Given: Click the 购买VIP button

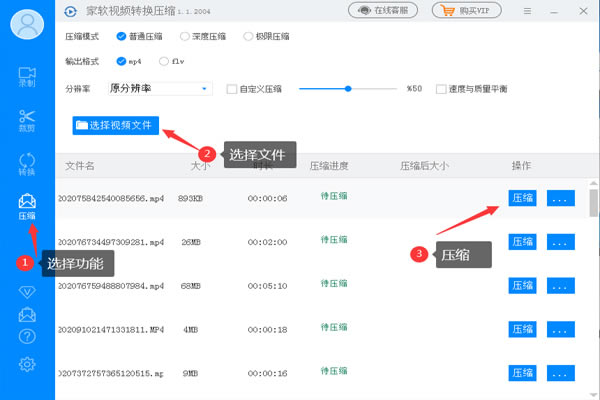Looking at the screenshot, I should (x=466, y=11).
